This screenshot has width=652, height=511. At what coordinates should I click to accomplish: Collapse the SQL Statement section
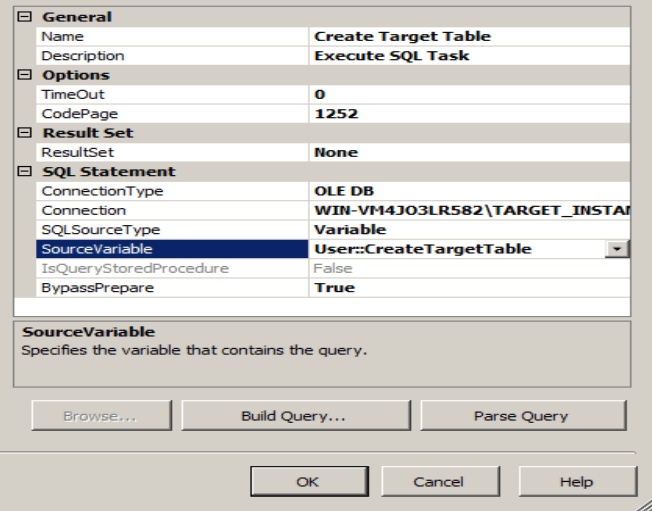[x=25, y=172]
